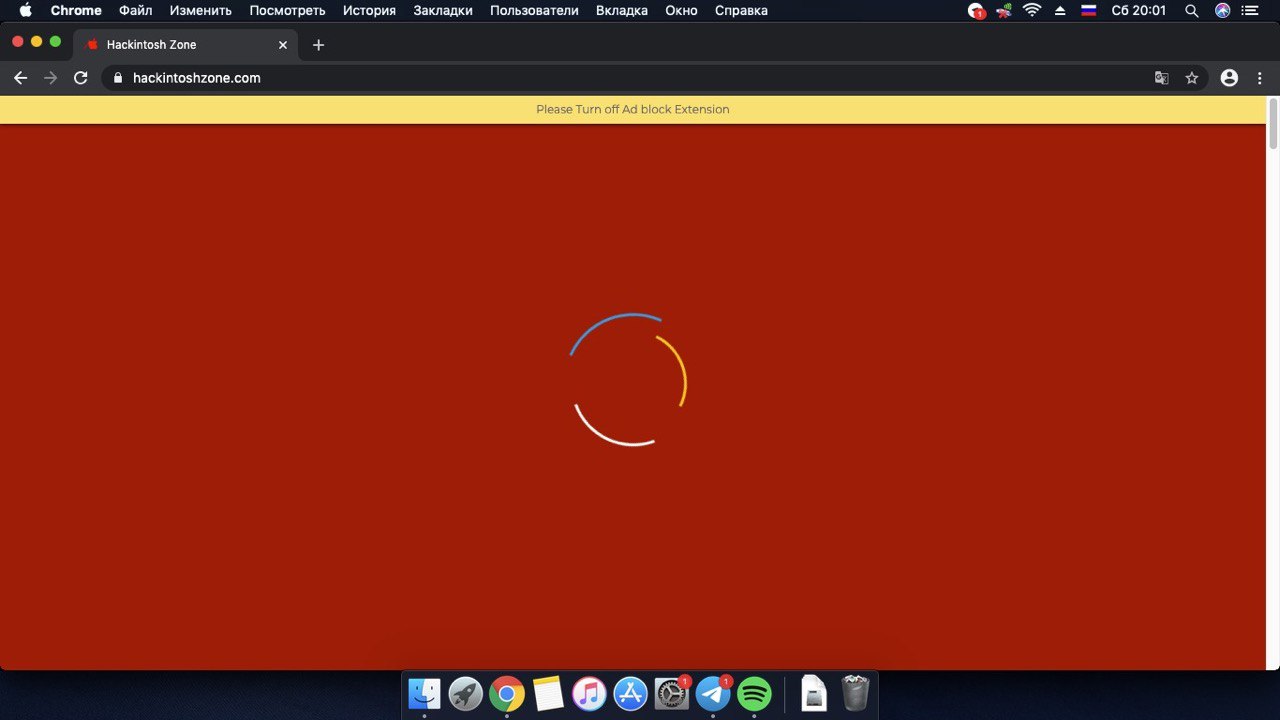Open Google Chrome from the Dock
1280x720 pixels.
(x=507, y=693)
